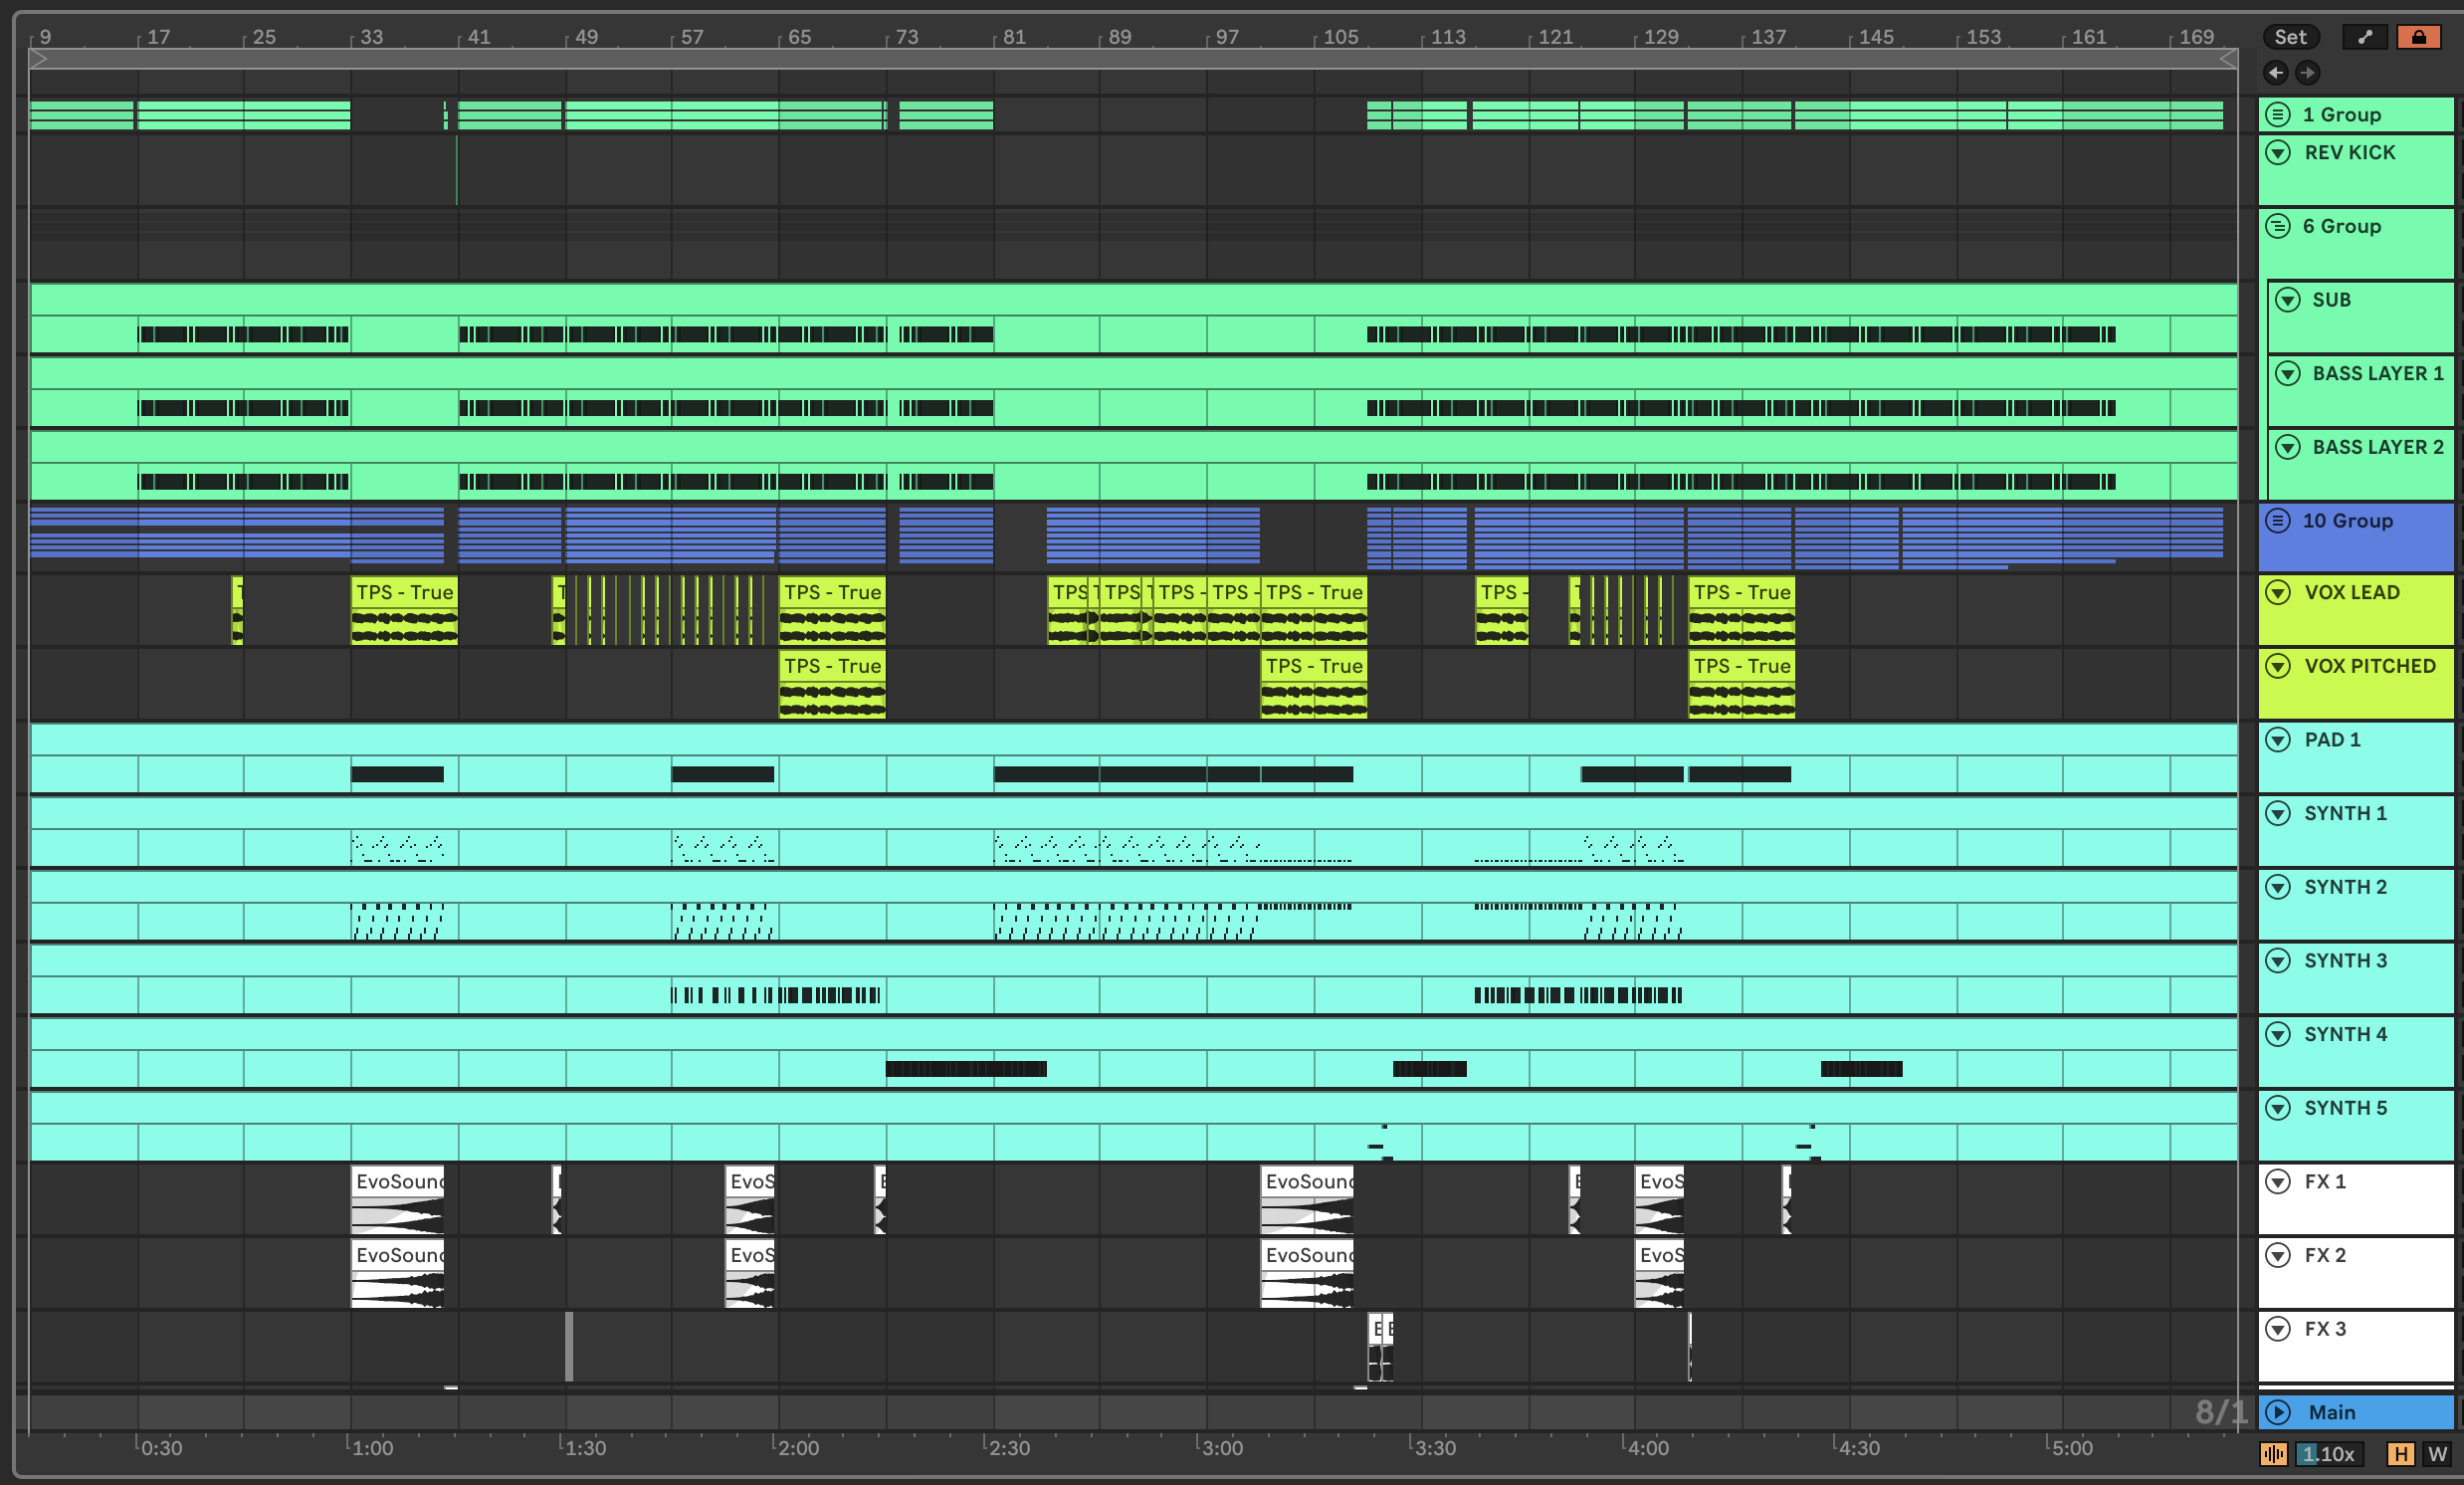This screenshot has height=1485, width=2464.
Task: Click 4:00 on the time ruler
Action: pos(1647,1447)
